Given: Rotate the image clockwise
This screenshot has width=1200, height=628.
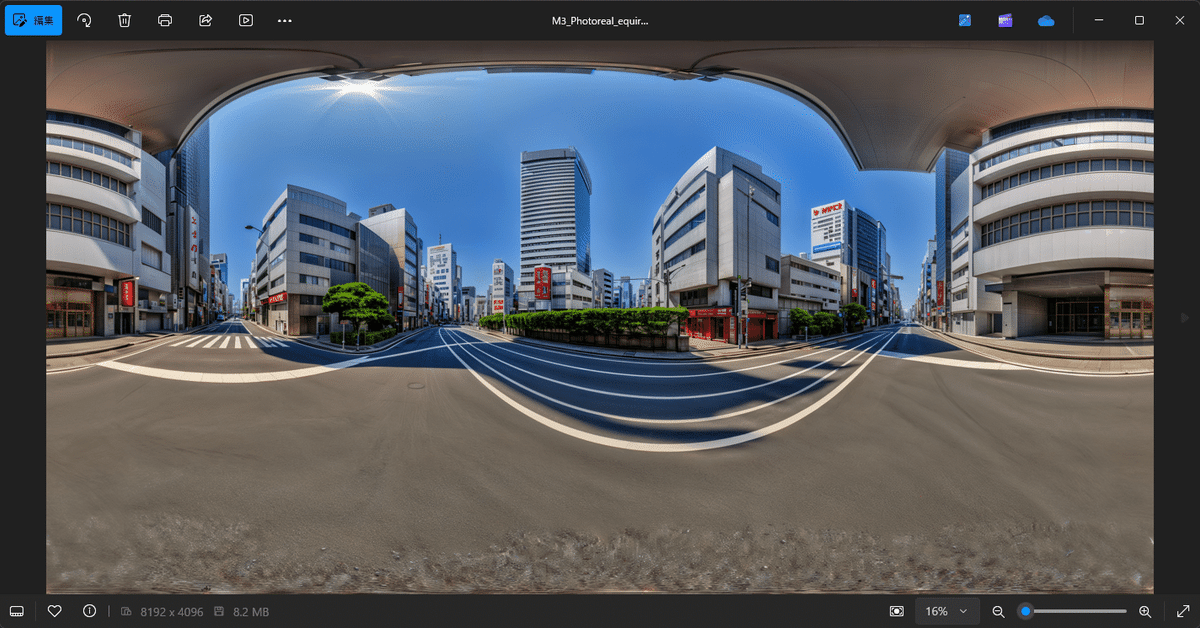Looking at the screenshot, I should pyautogui.click(x=84, y=20).
